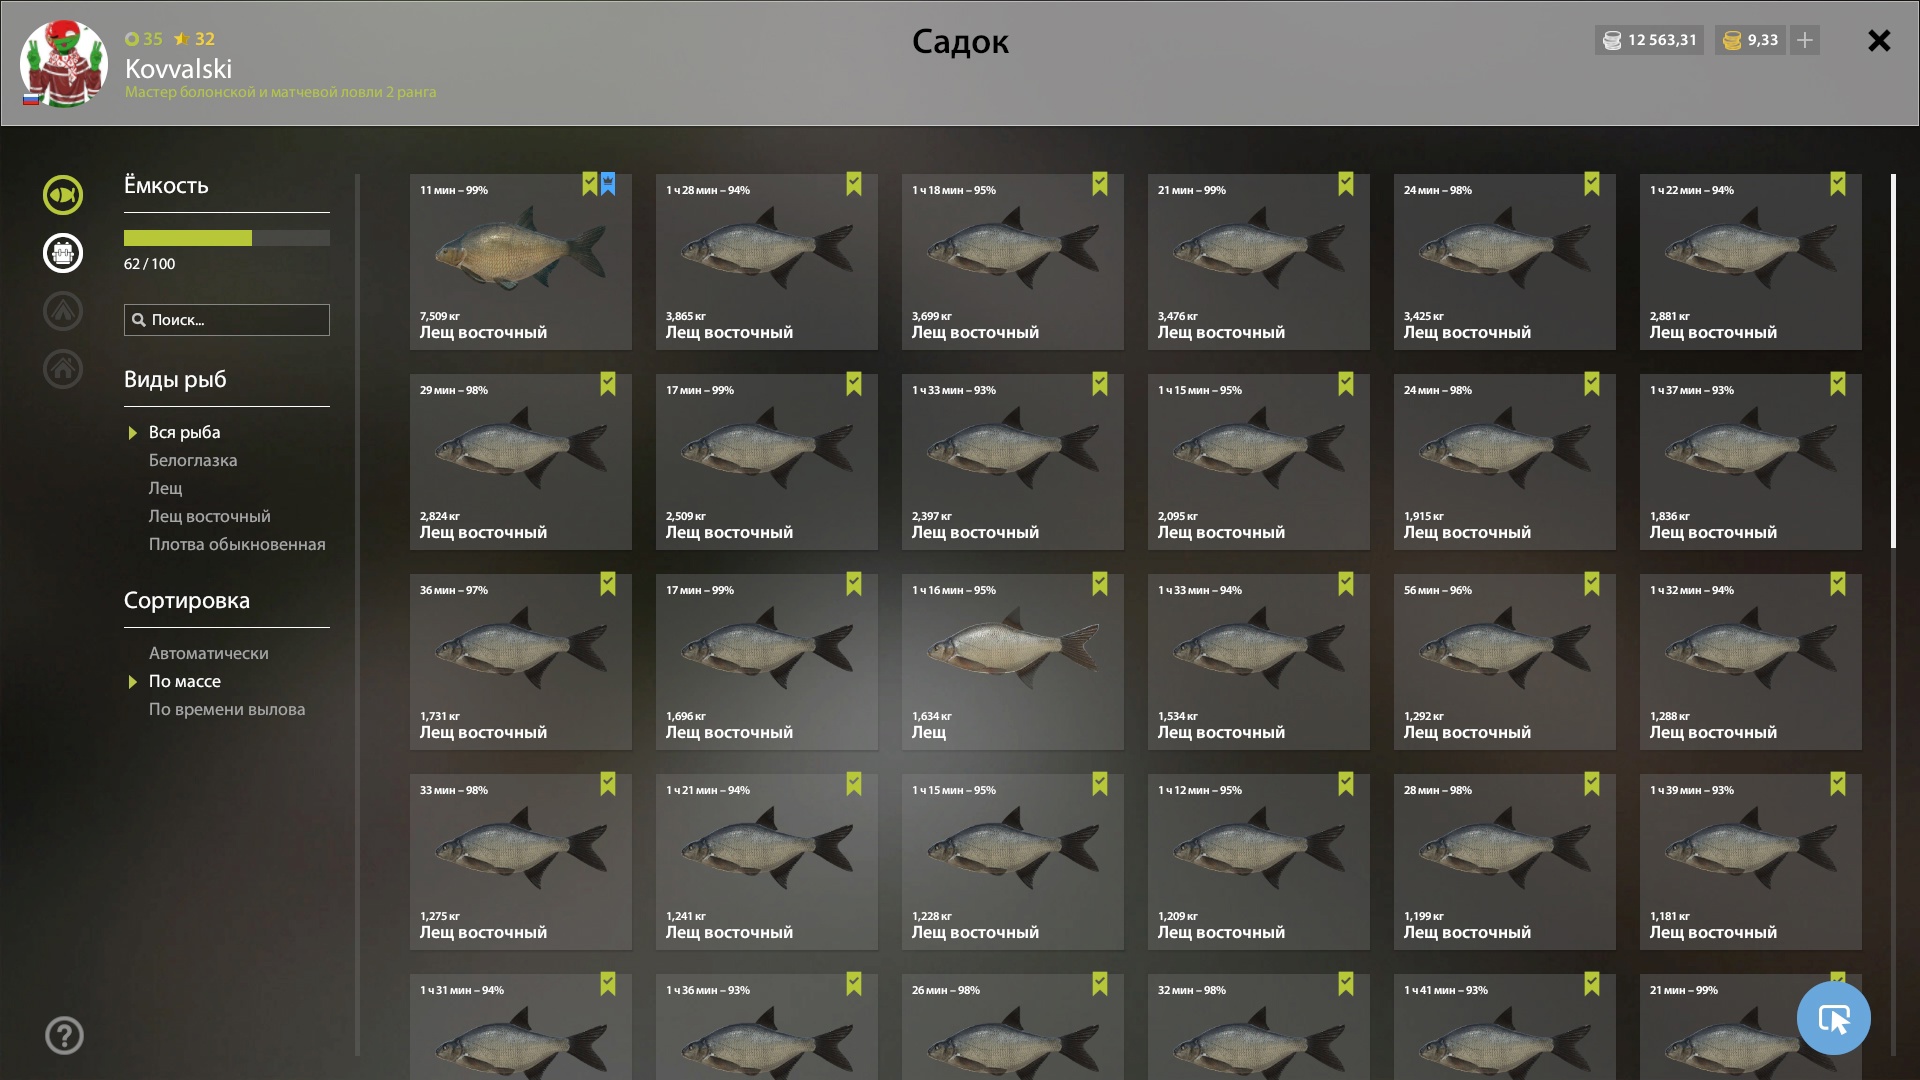This screenshot has height=1080, width=1920.
Task: Toggle bookmark on 3,425 кг fish card
Action: [x=1592, y=184]
